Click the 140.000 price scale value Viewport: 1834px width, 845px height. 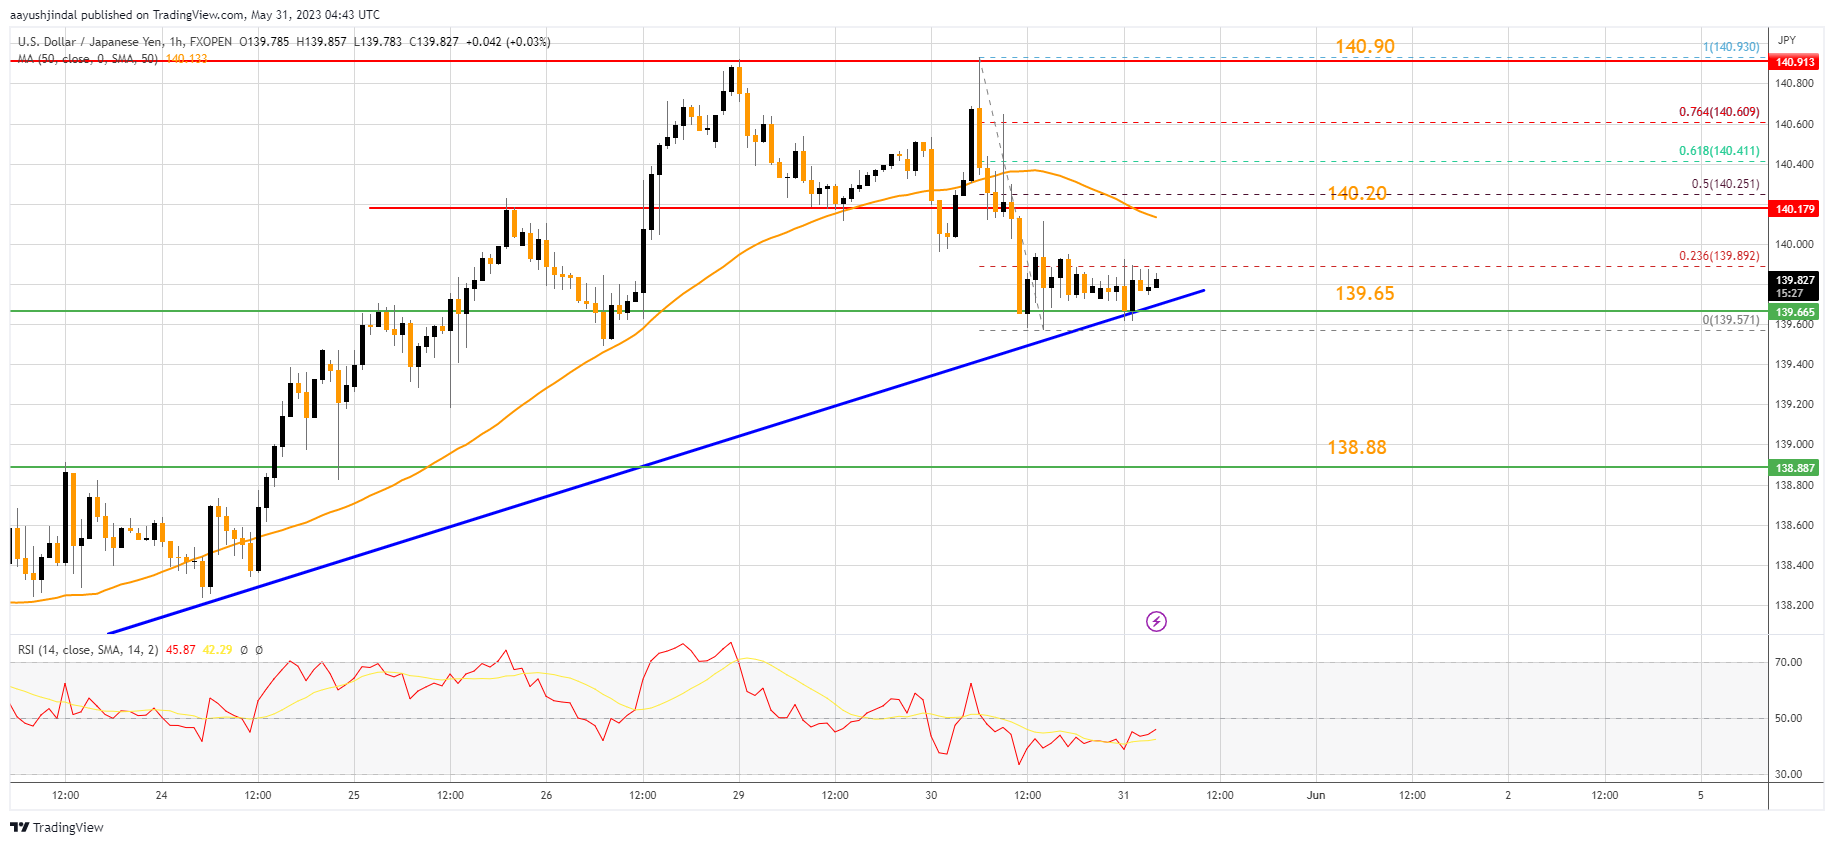tap(1794, 244)
